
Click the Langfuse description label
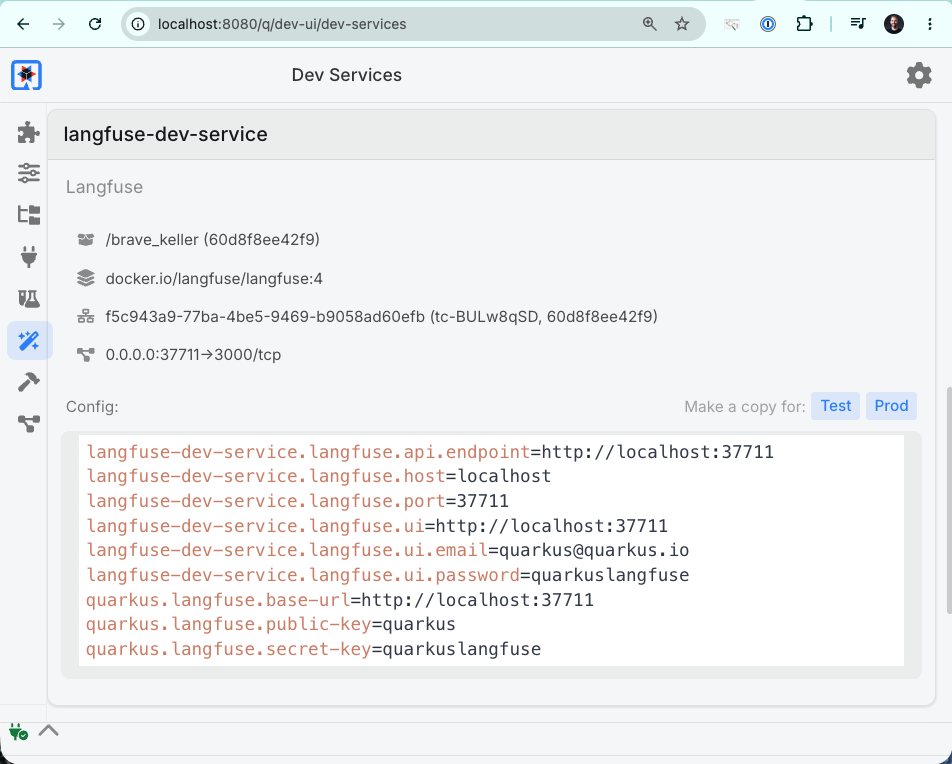point(104,187)
